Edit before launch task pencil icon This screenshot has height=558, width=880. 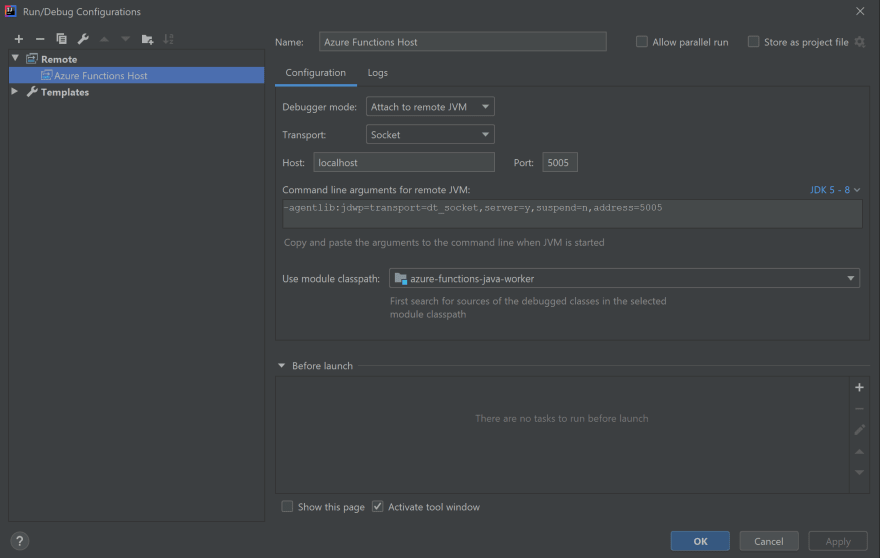pos(859,430)
